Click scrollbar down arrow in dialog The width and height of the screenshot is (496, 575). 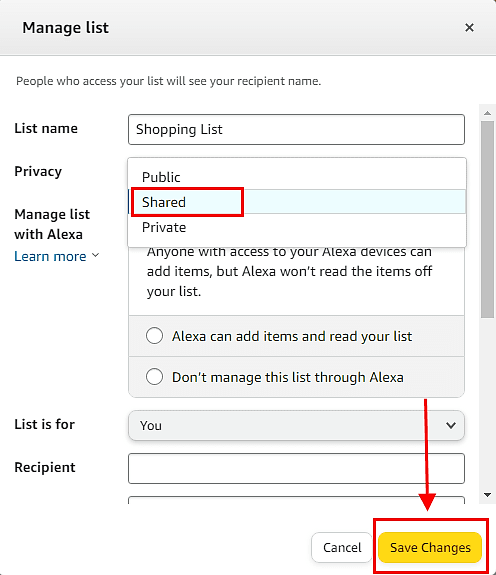[x=487, y=495]
